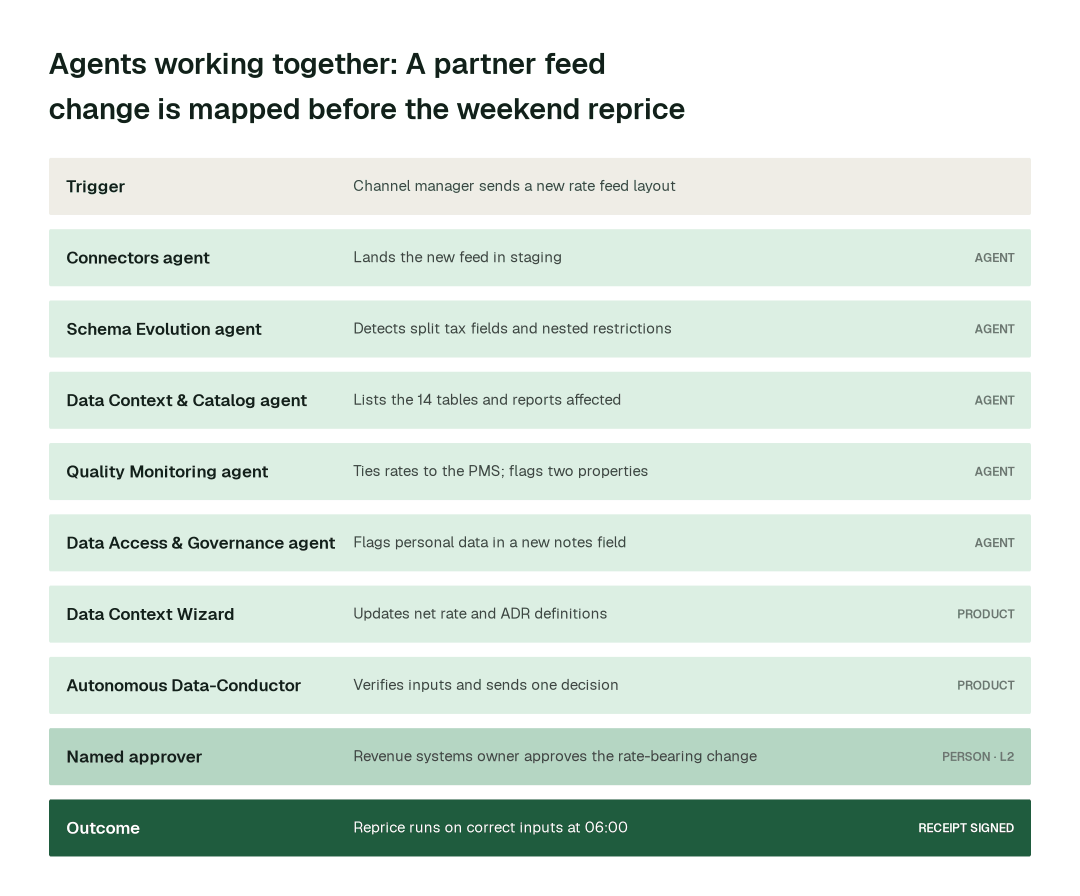Click the AGENT tag on Connectors agent row
This screenshot has width=1080, height=896.
pyautogui.click(x=994, y=258)
